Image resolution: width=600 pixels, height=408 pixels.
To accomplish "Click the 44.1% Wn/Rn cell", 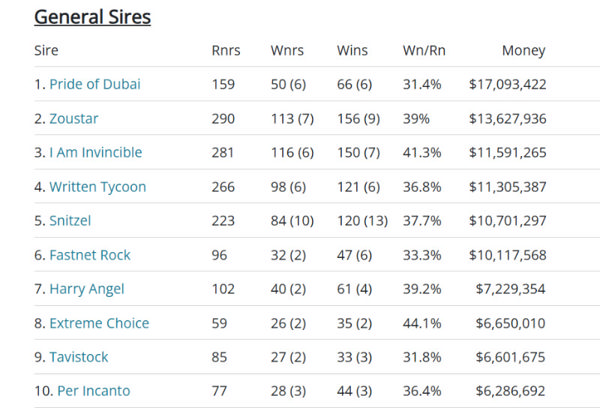I will [422, 323].
